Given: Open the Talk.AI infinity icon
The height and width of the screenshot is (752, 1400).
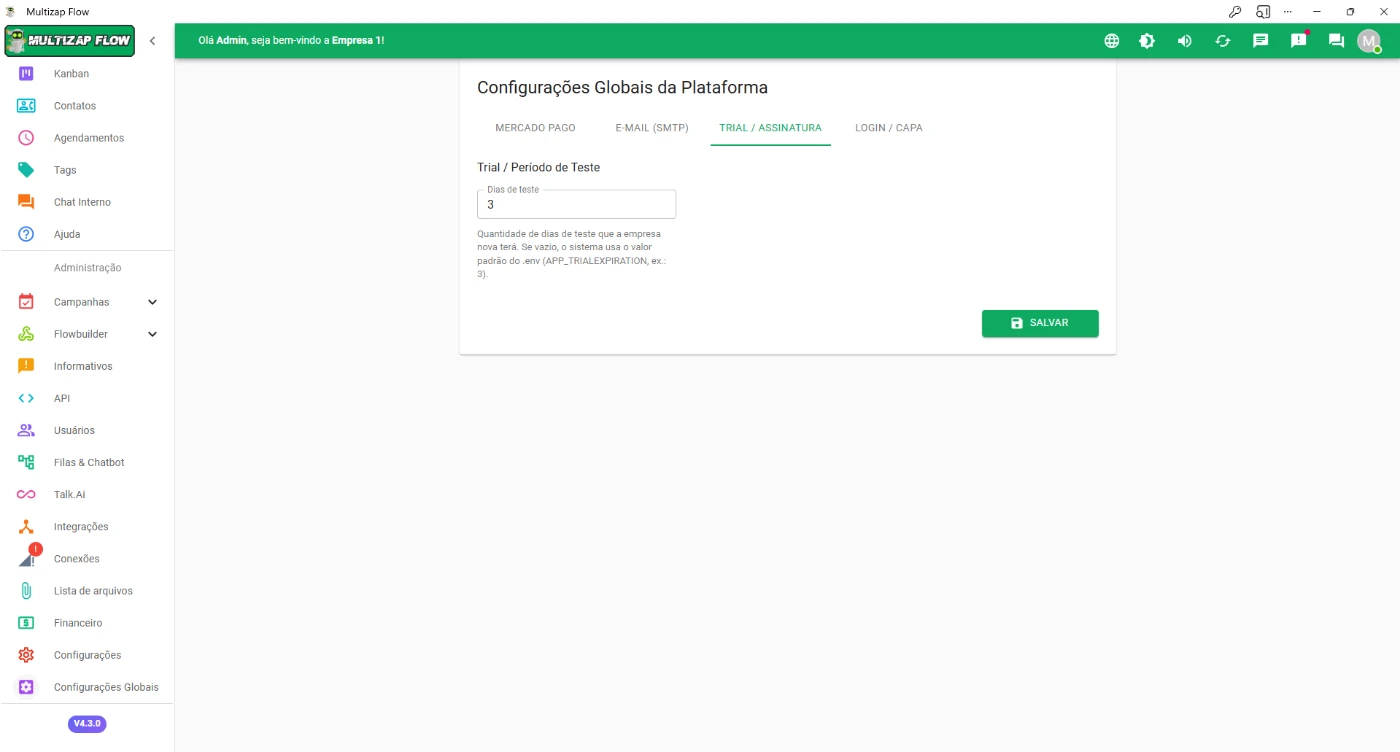Looking at the screenshot, I should [x=27, y=494].
